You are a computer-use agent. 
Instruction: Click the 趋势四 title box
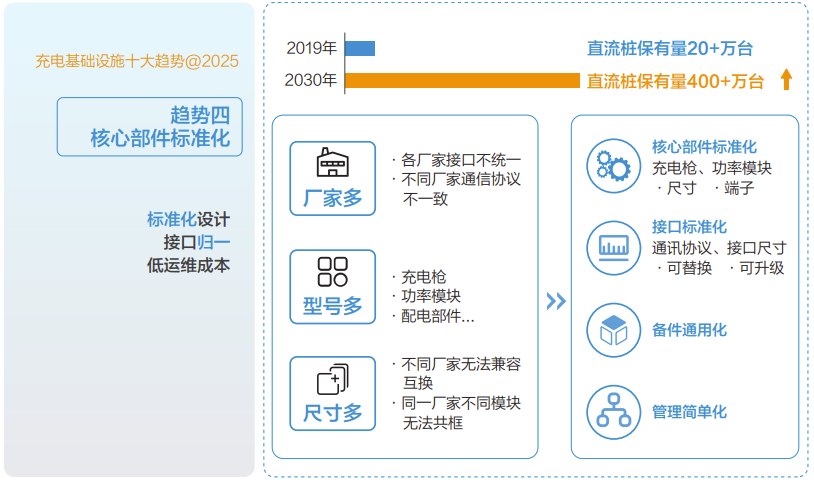click(x=150, y=127)
